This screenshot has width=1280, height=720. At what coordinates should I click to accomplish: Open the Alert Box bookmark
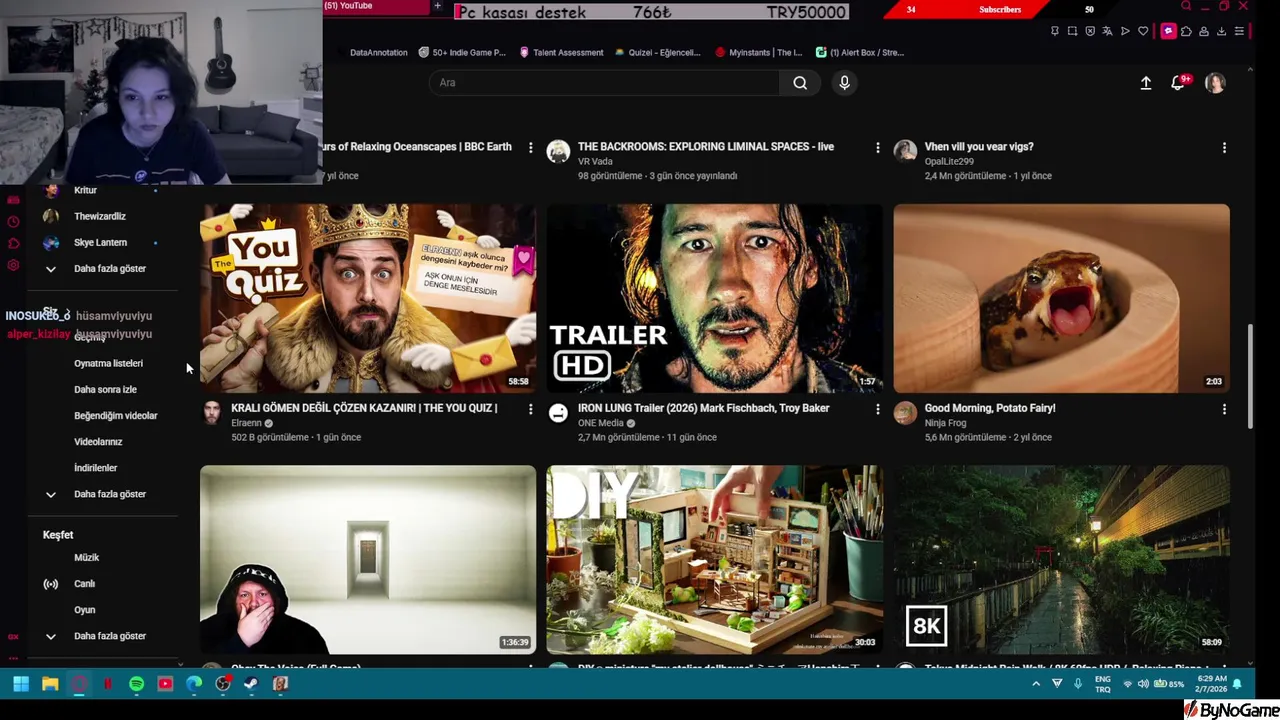click(x=860, y=52)
